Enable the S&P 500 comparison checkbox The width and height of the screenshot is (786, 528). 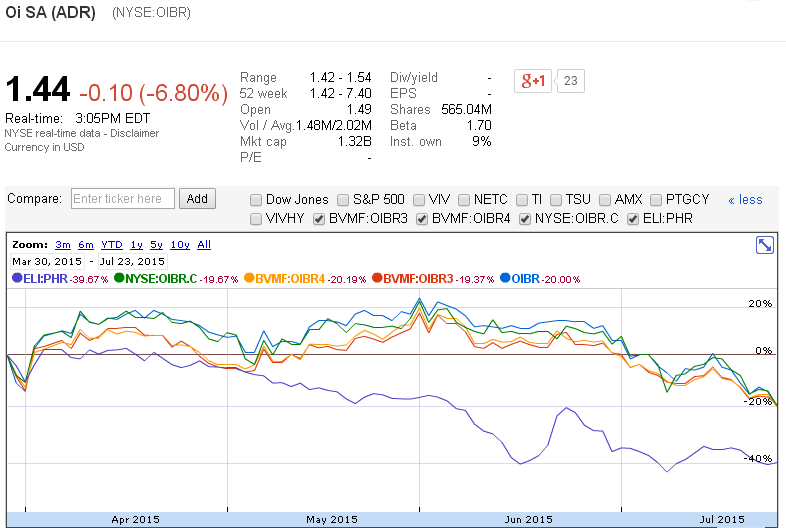click(343, 200)
